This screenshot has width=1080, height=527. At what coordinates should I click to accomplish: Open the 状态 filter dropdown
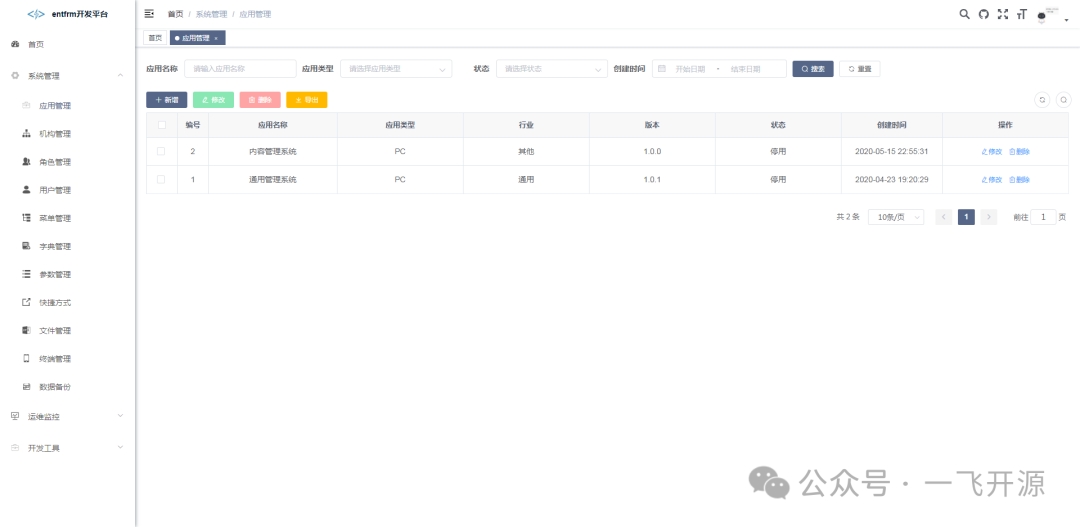pyautogui.click(x=552, y=69)
